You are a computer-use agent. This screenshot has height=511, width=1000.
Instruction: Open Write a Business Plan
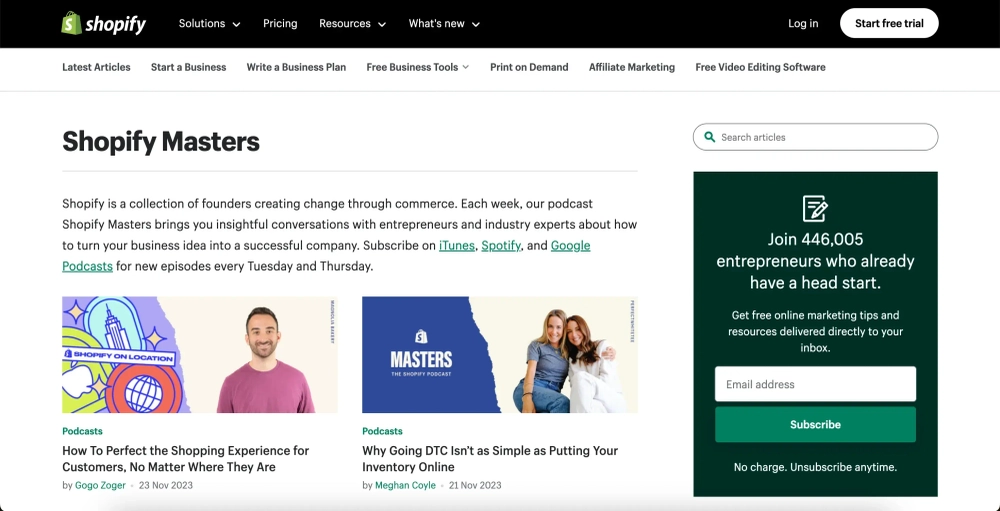pyautogui.click(x=297, y=67)
